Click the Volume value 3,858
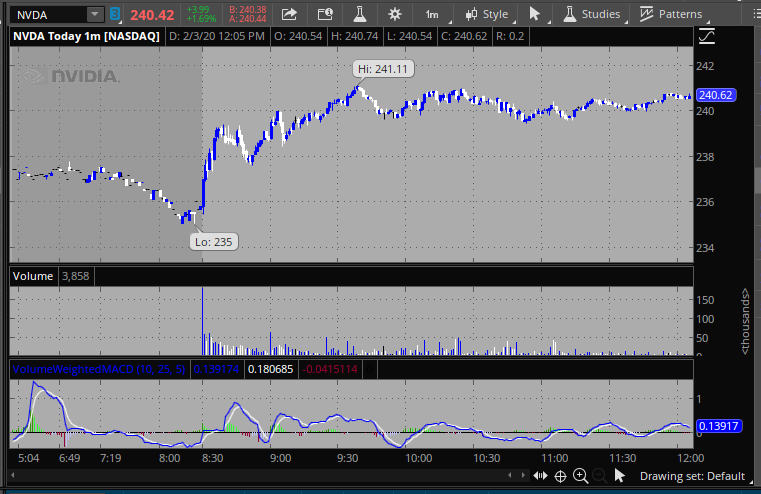This screenshot has height=494, width=761. [x=76, y=276]
